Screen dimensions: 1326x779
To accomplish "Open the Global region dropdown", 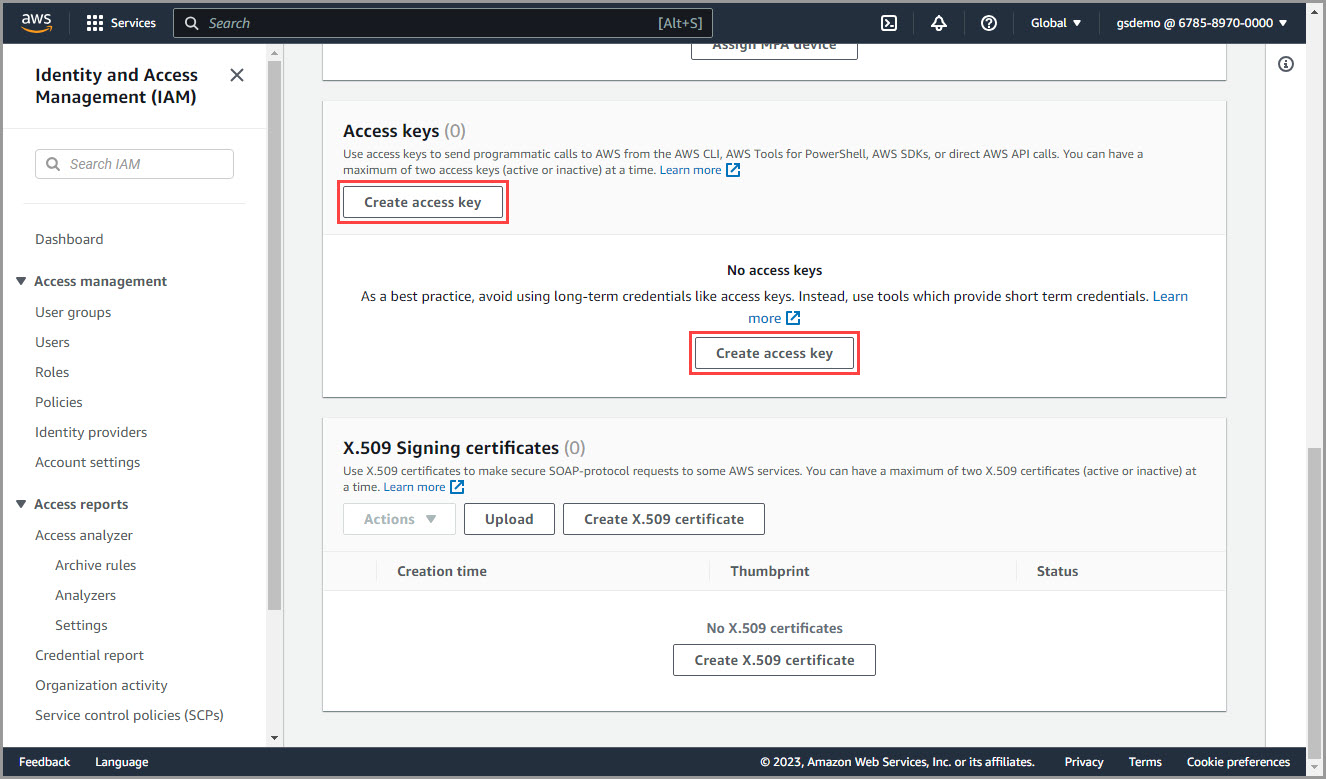I will 1056,23.
